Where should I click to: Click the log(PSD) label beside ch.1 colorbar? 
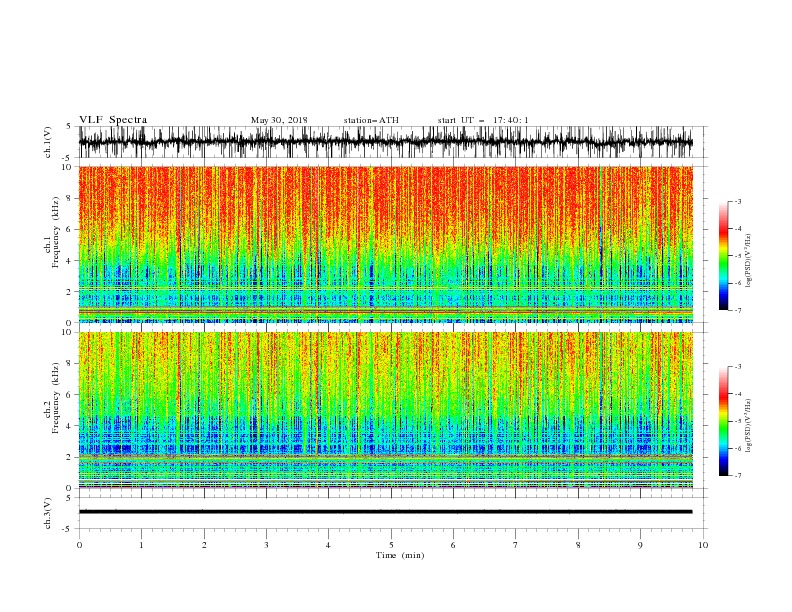point(748,261)
